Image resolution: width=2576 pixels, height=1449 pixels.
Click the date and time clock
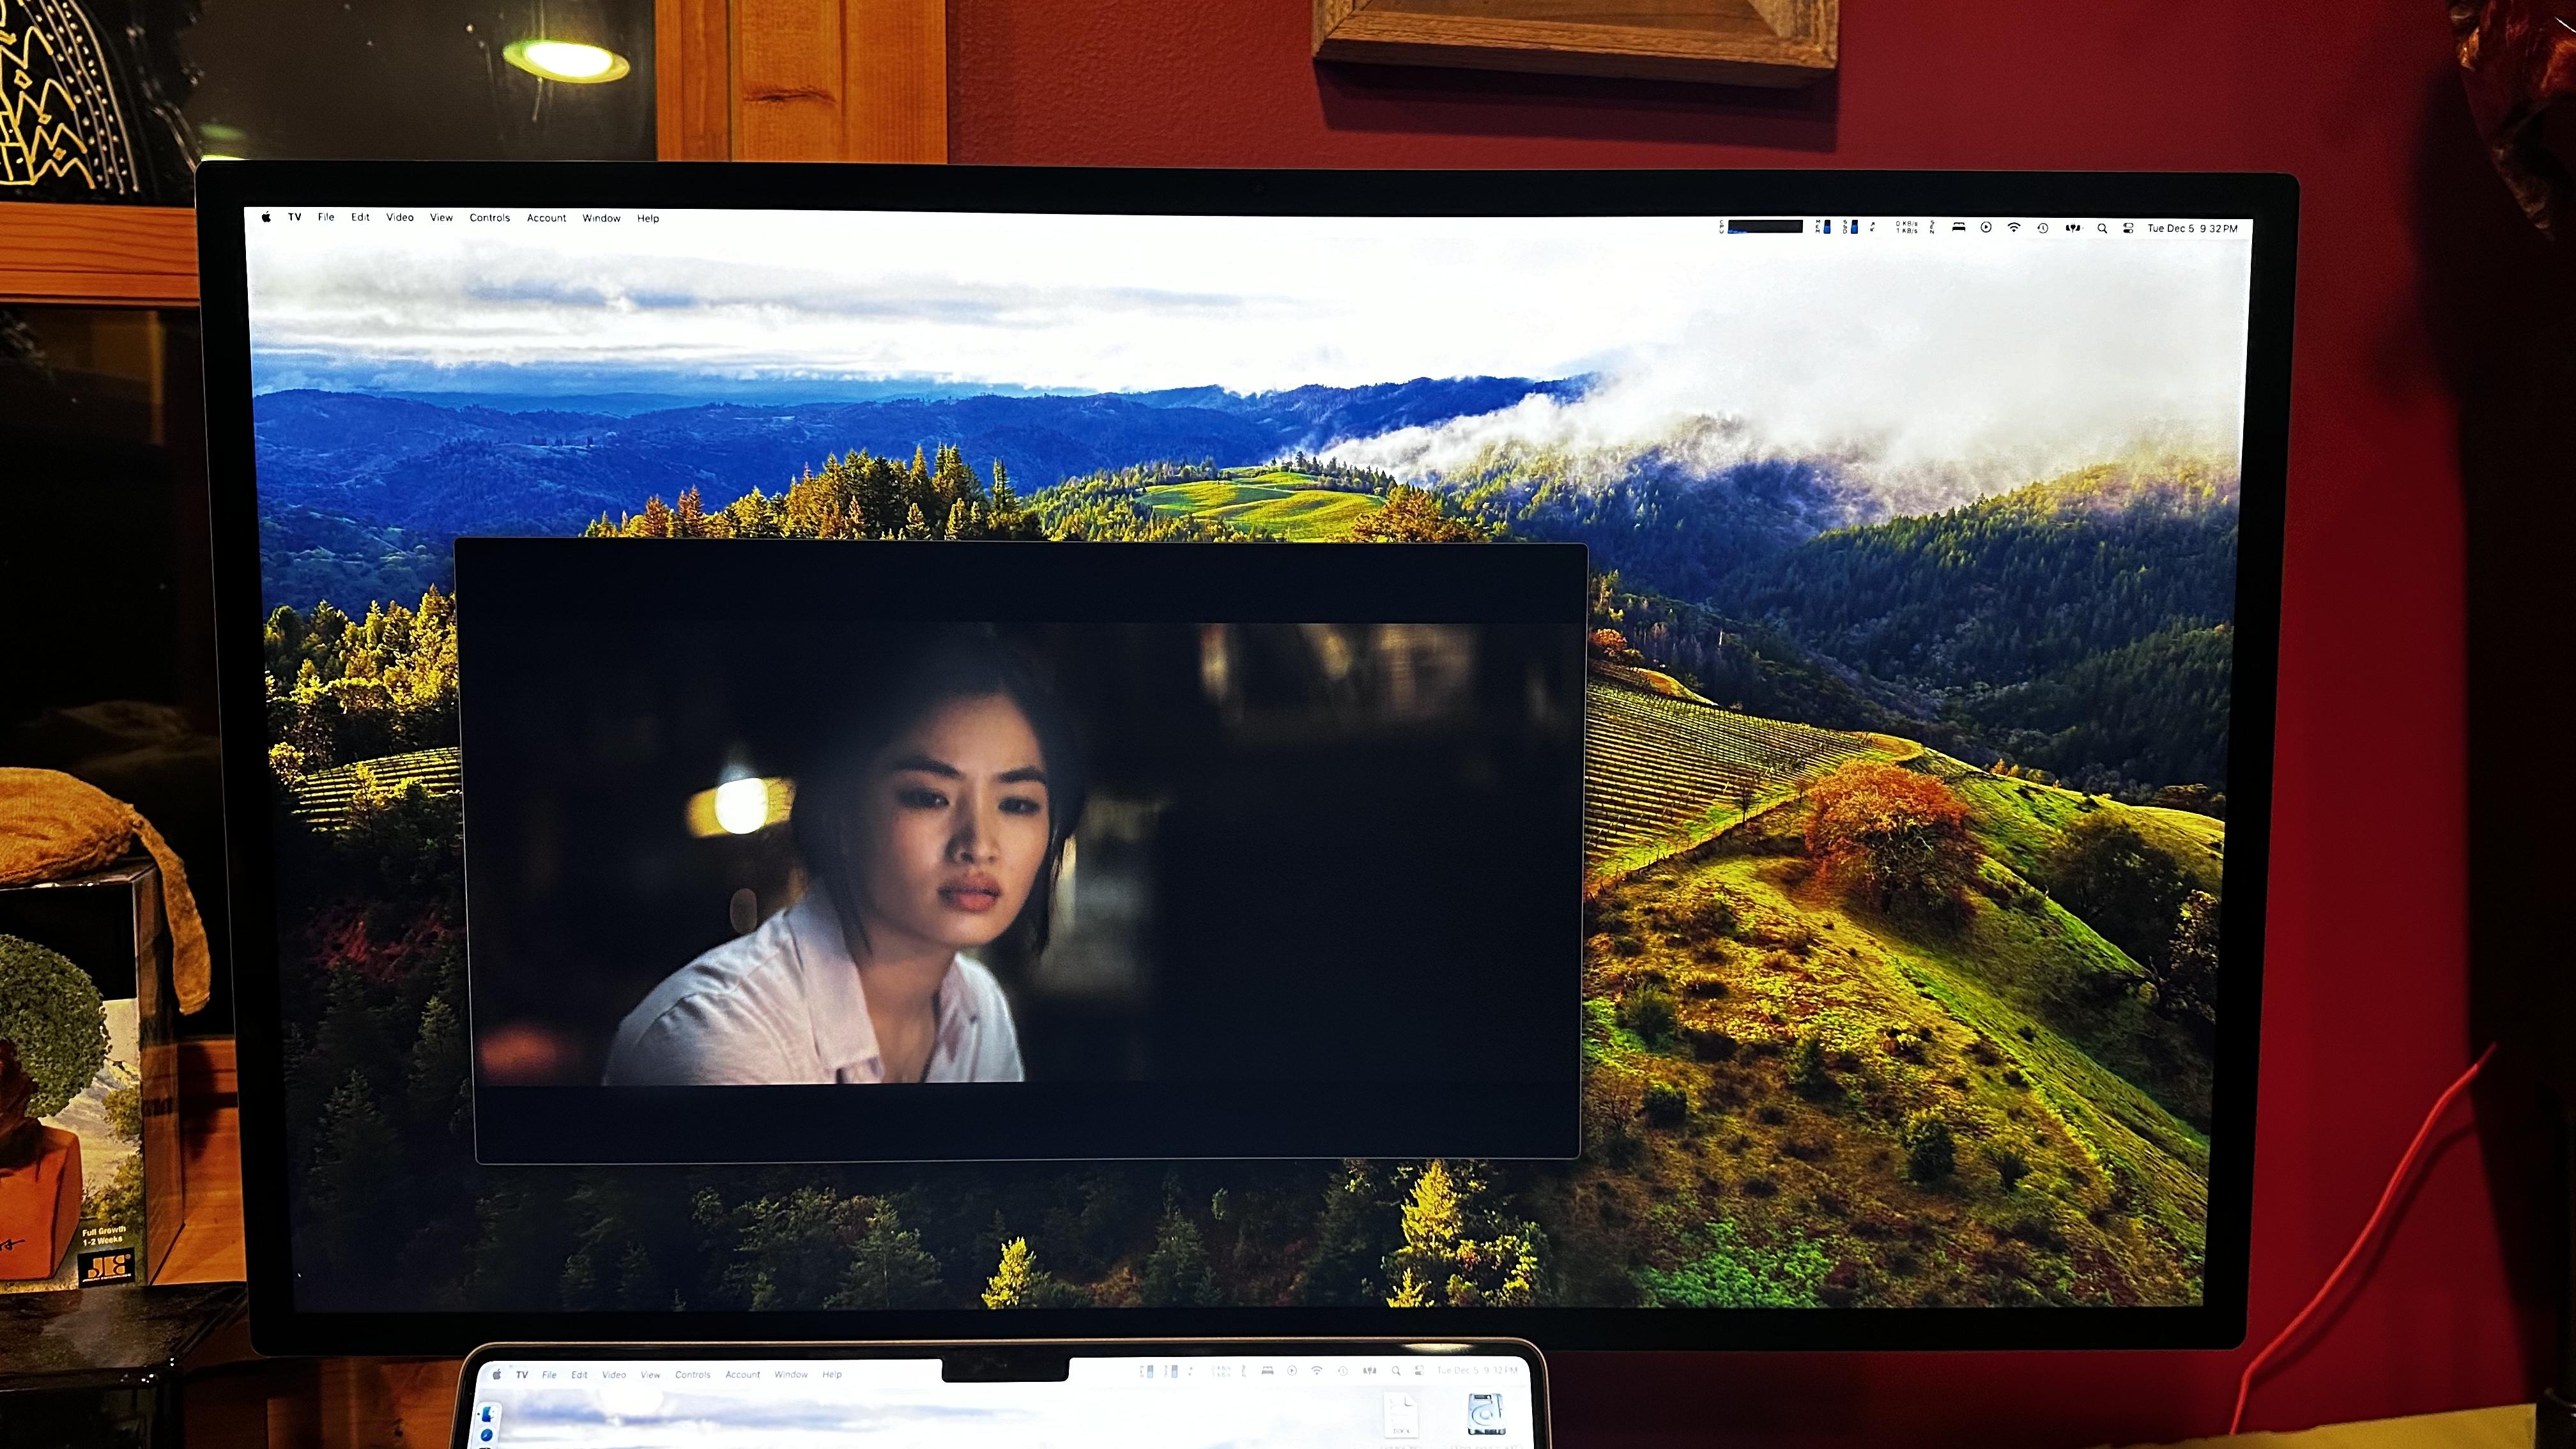(2192, 228)
